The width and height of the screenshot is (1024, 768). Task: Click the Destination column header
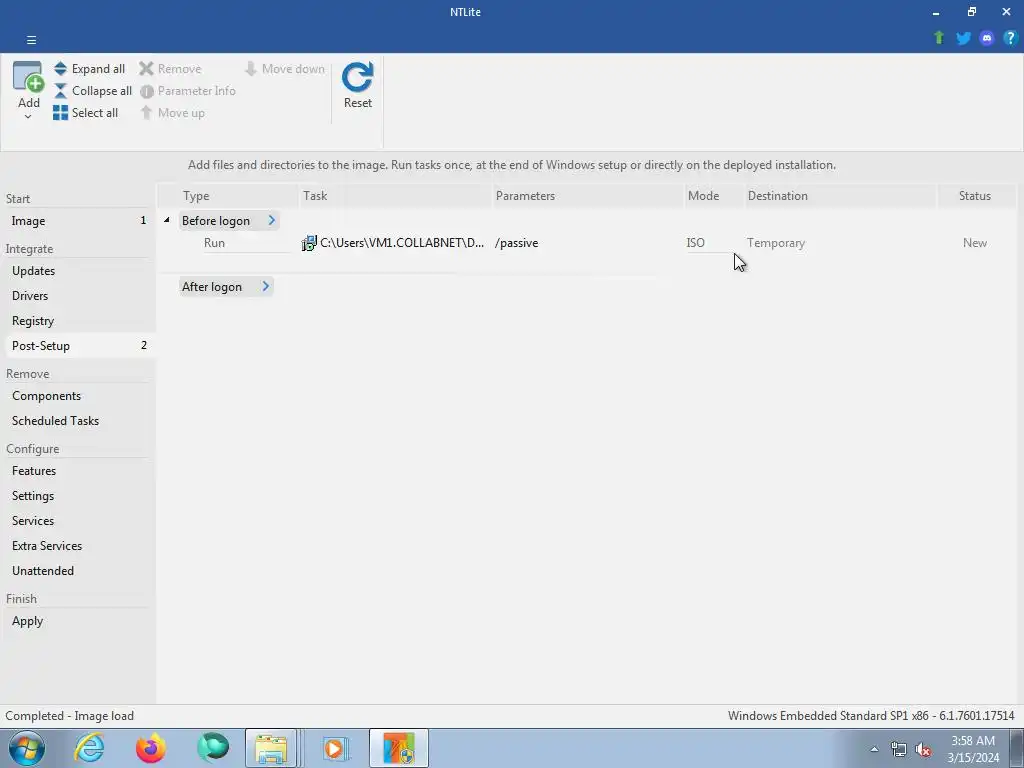[x=840, y=196]
